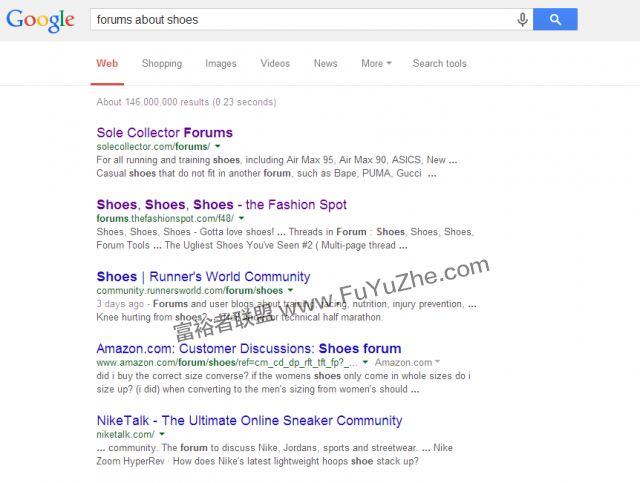The width and height of the screenshot is (640, 483).
Task: Open the More dropdown menu
Action: [x=376, y=64]
